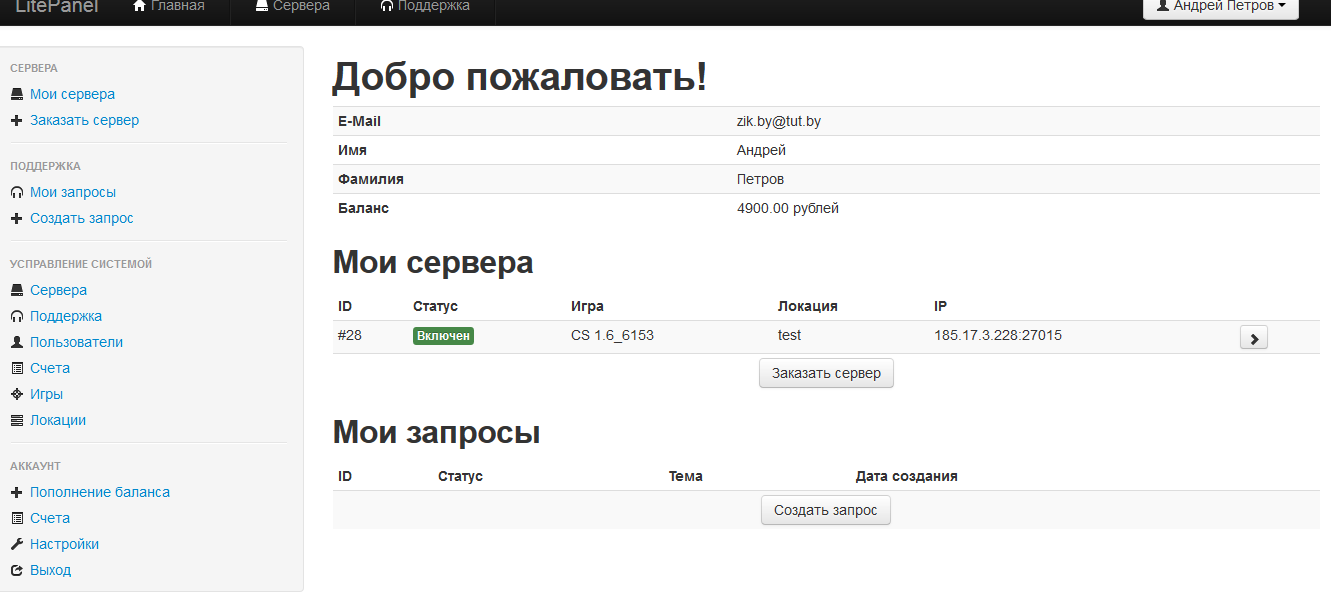Click the exit icon beside Выход
Image resolution: width=1331 pixels, height=596 pixels.
tap(17, 570)
